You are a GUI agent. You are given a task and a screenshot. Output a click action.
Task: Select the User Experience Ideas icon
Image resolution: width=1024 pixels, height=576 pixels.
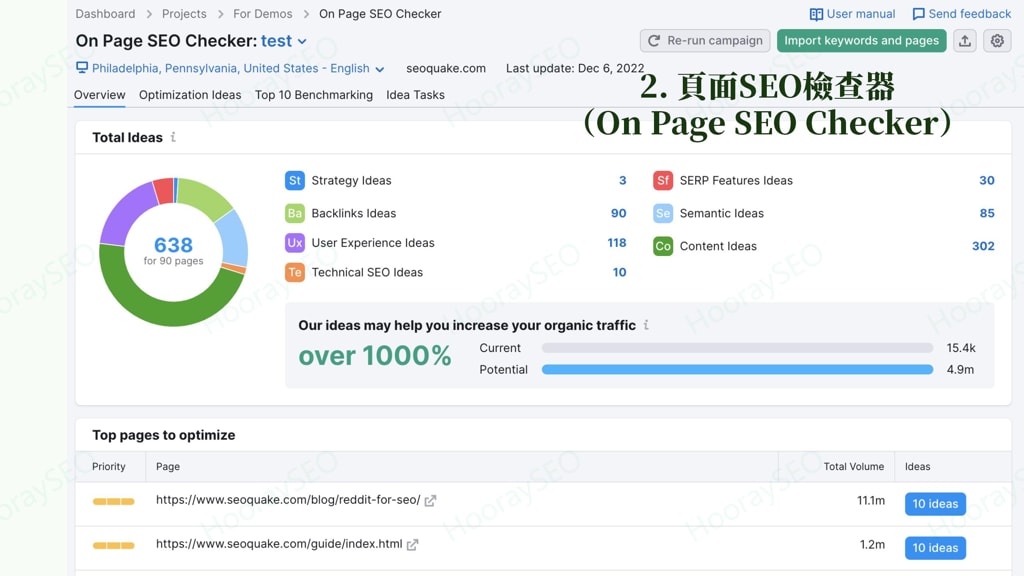pyautogui.click(x=295, y=243)
